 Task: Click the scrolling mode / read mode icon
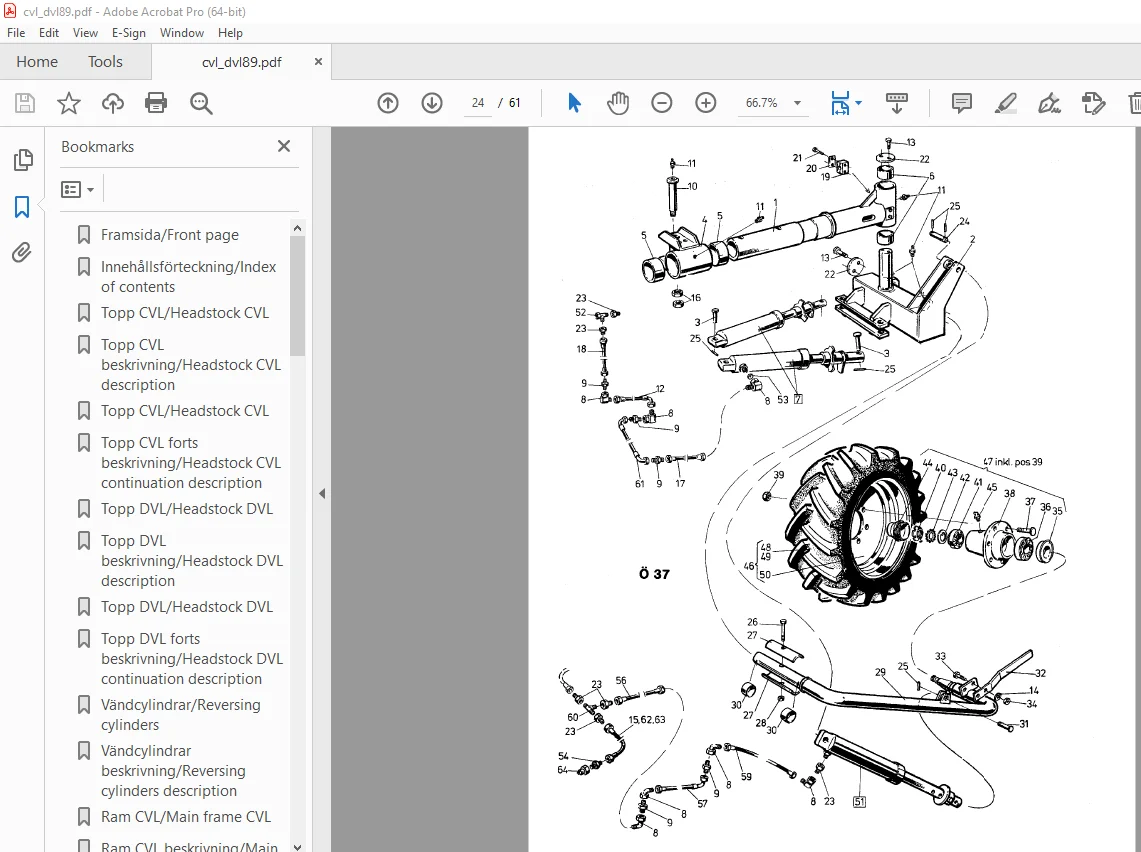click(896, 103)
